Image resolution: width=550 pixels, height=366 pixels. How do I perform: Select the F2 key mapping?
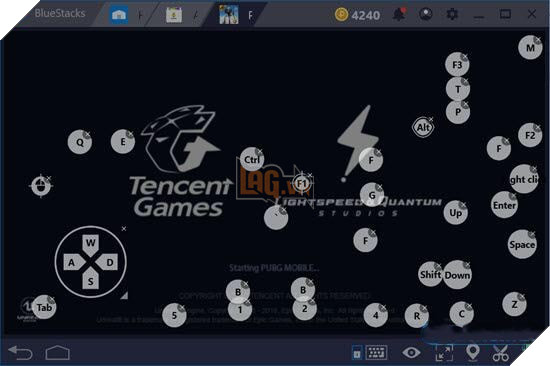click(530, 135)
